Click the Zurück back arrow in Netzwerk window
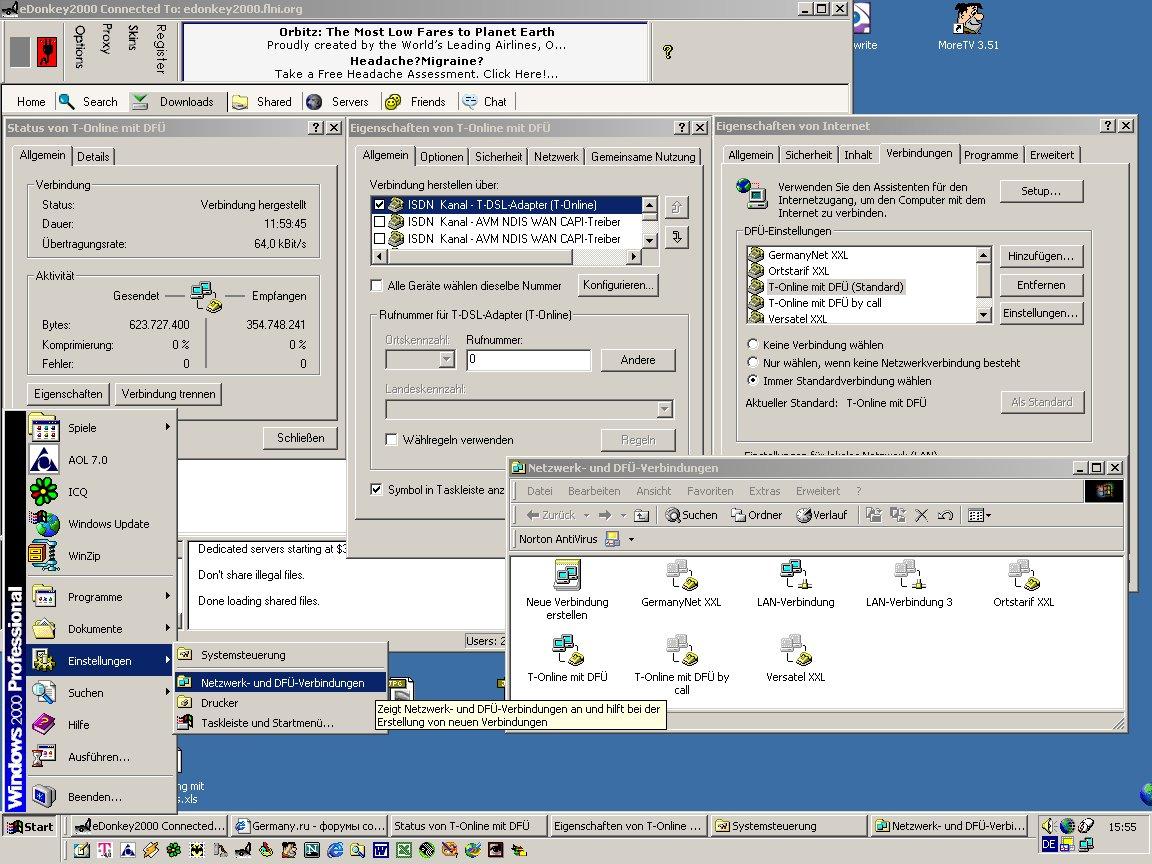Image resolution: width=1152 pixels, height=864 pixels. [551, 515]
